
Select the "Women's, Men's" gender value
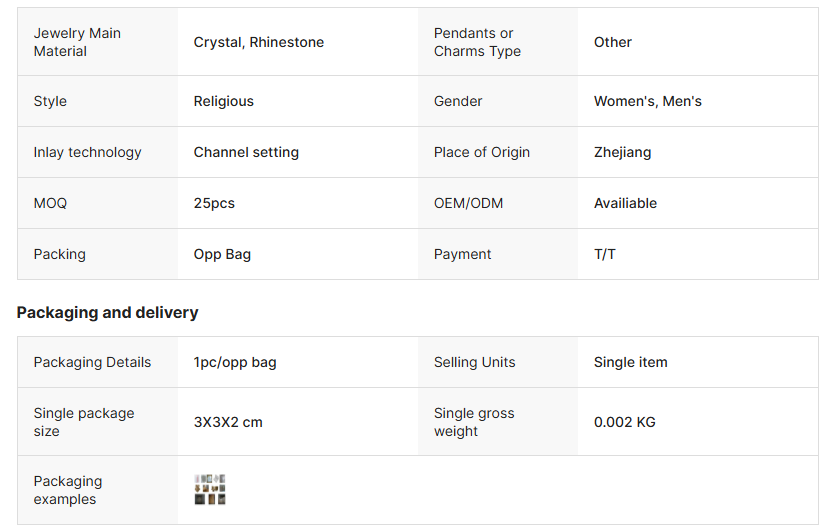pyautogui.click(x=648, y=101)
